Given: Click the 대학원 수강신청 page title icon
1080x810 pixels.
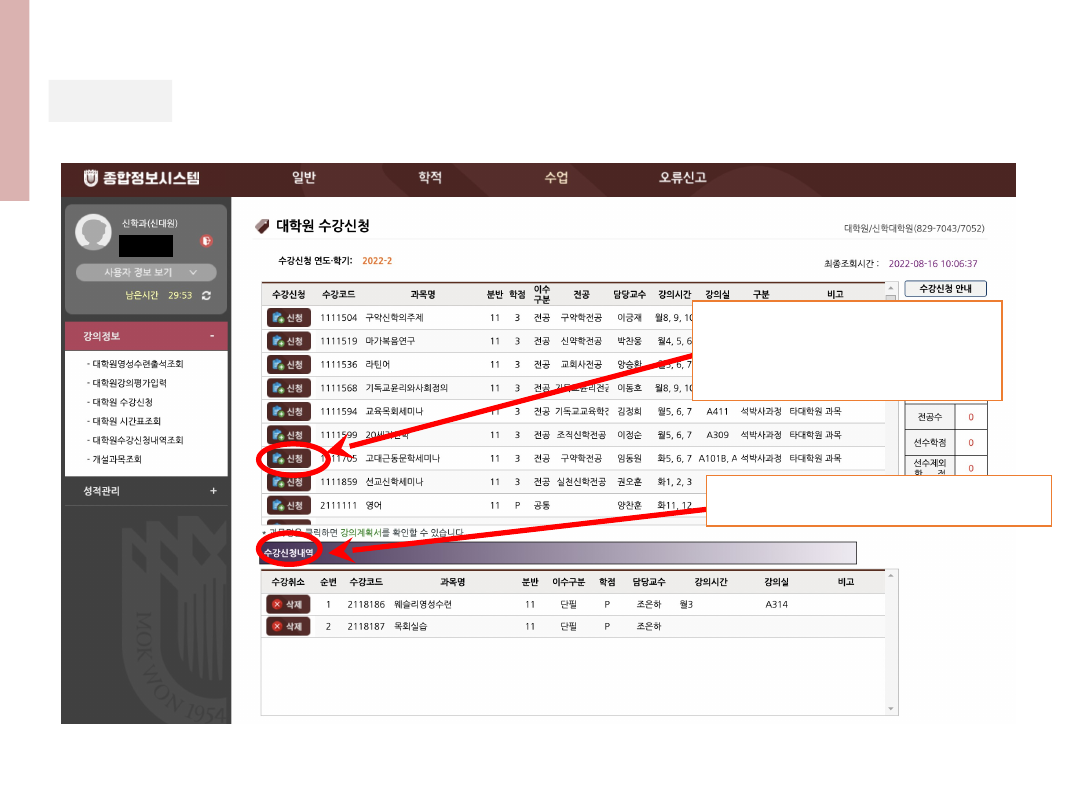Looking at the screenshot, I should pos(262,226).
